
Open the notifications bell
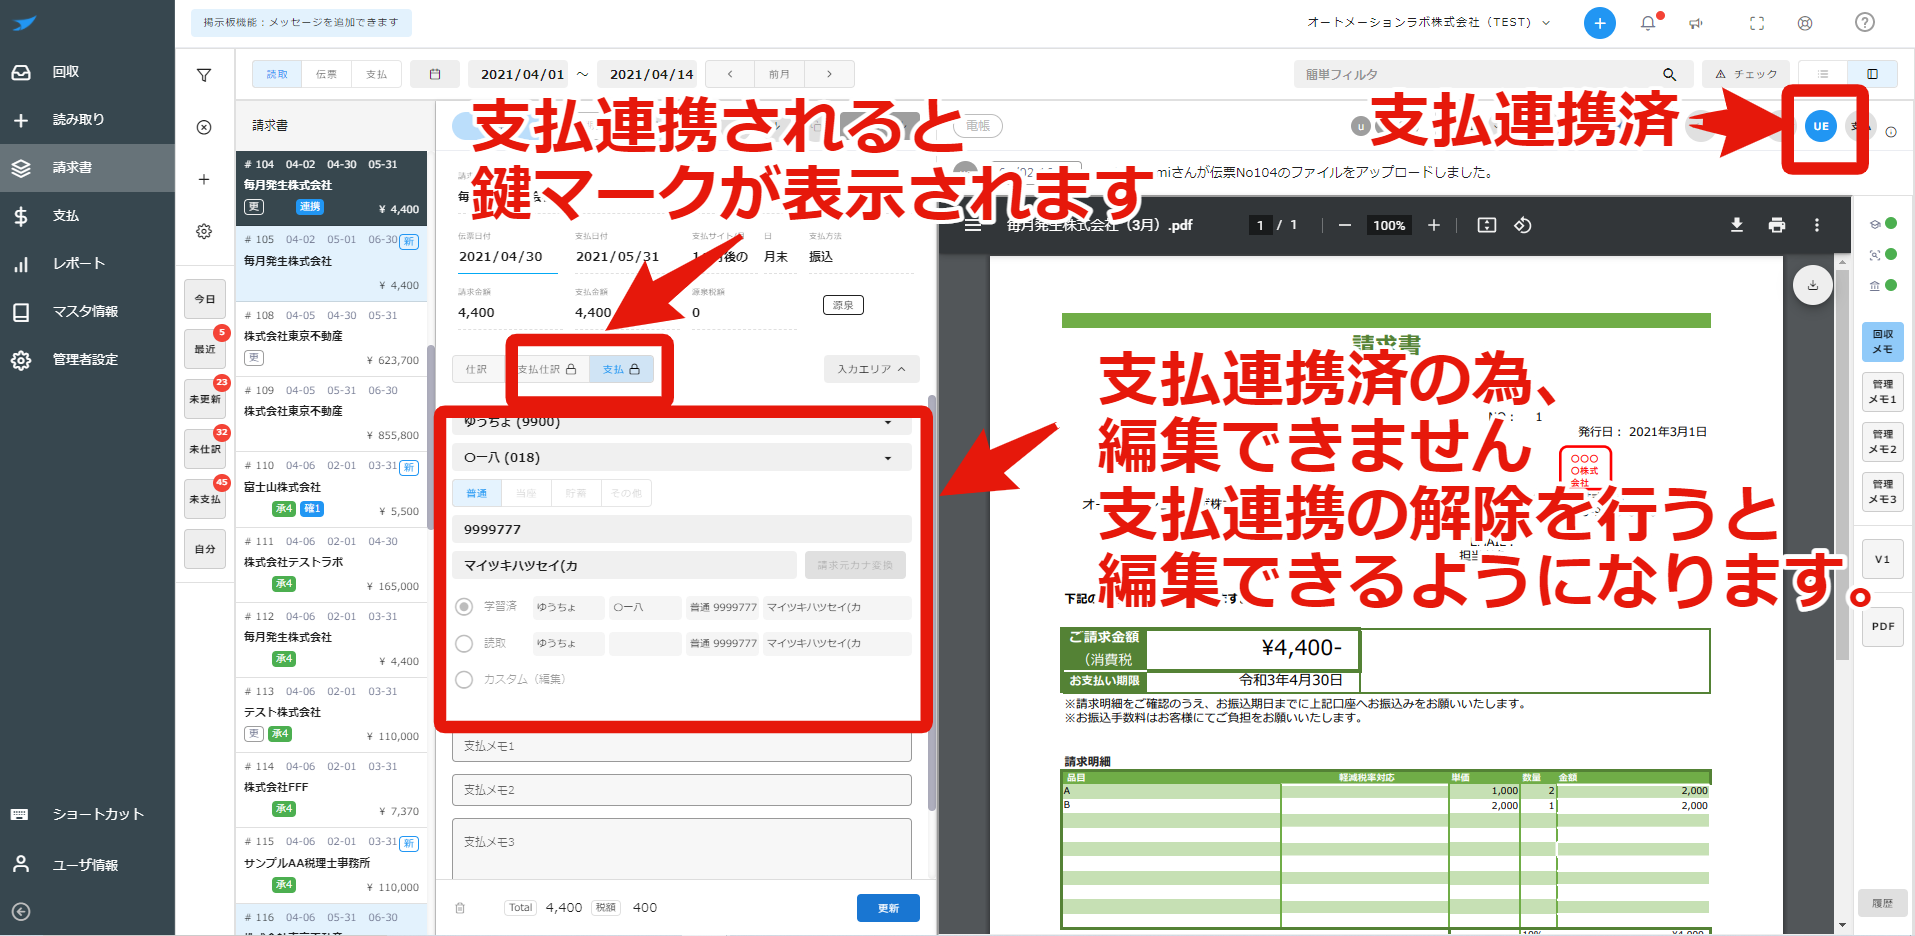coord(1648,23)
